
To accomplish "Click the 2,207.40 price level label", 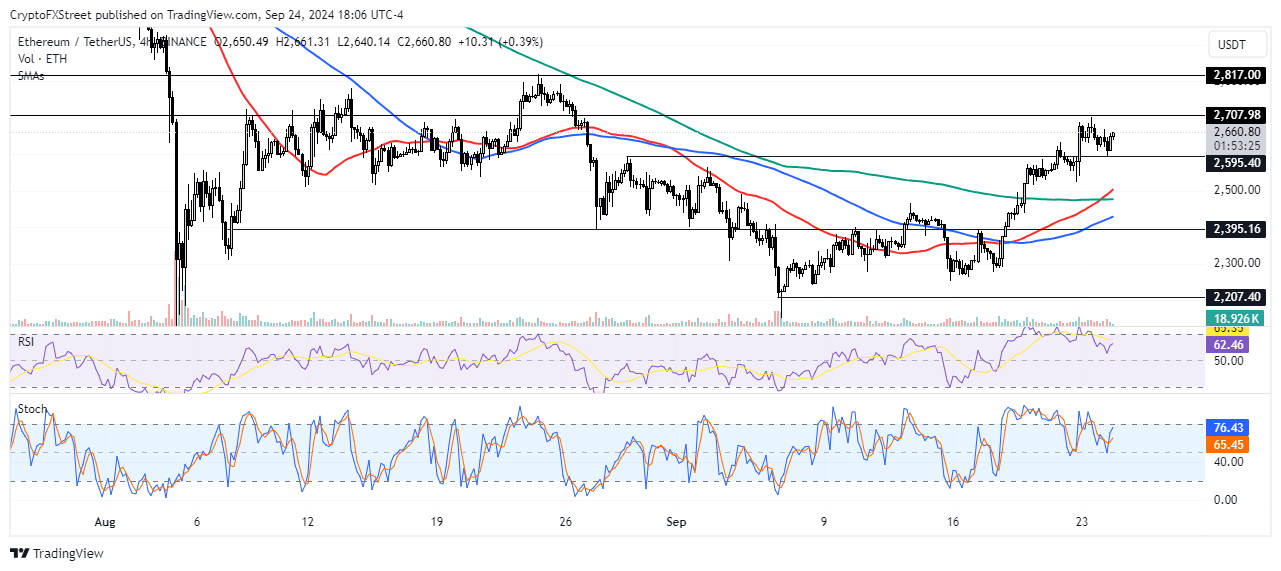I will [1236, 297].
